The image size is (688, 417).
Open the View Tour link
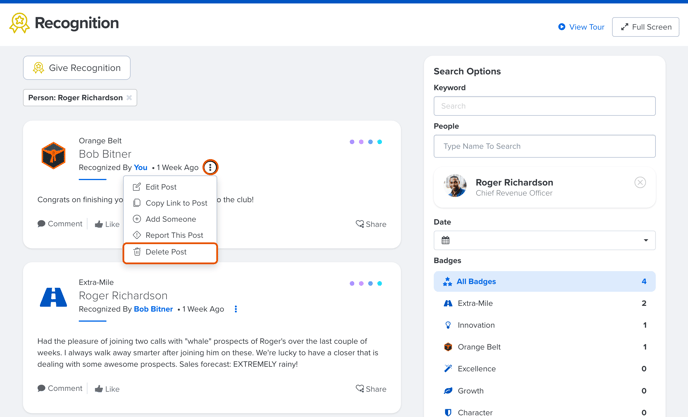581,27
